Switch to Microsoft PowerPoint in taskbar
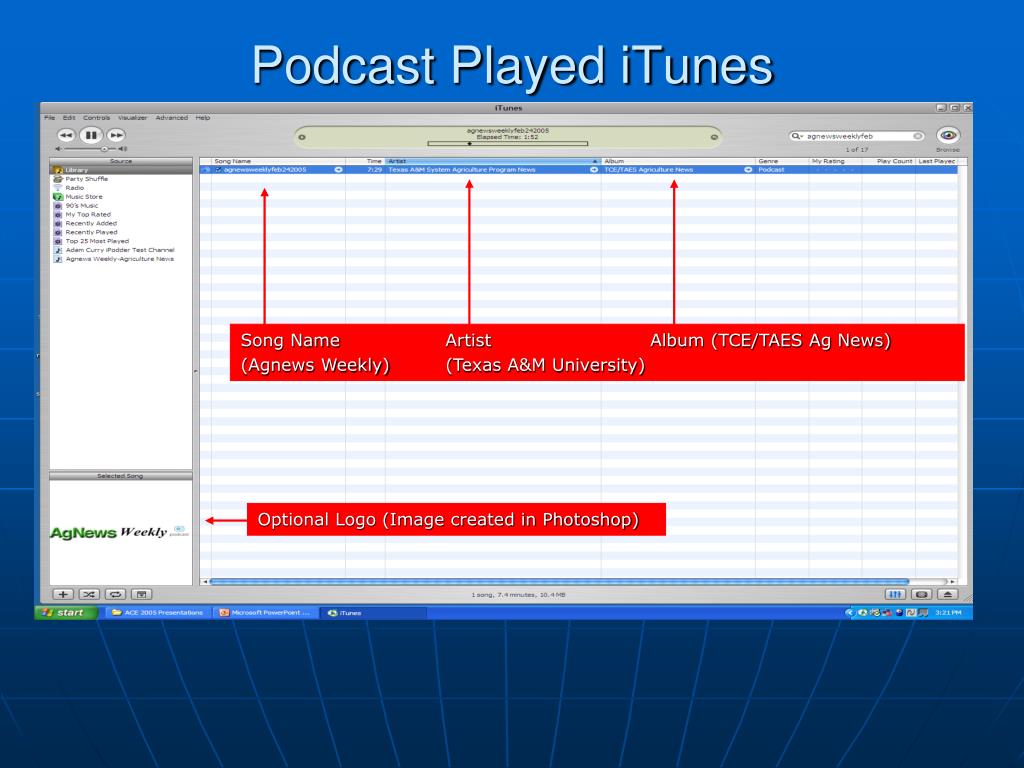 [x=265, y=613]
